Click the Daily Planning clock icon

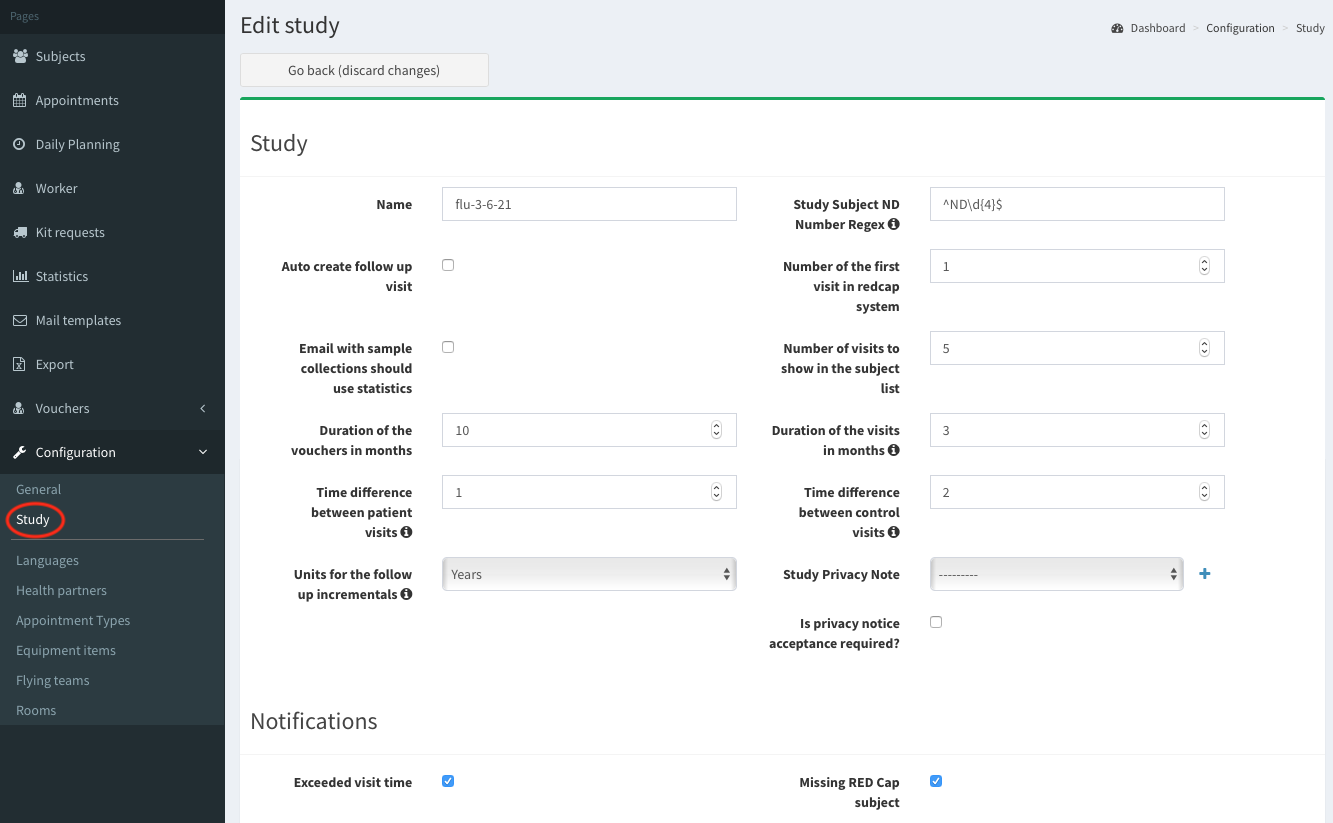coord(20,145)
